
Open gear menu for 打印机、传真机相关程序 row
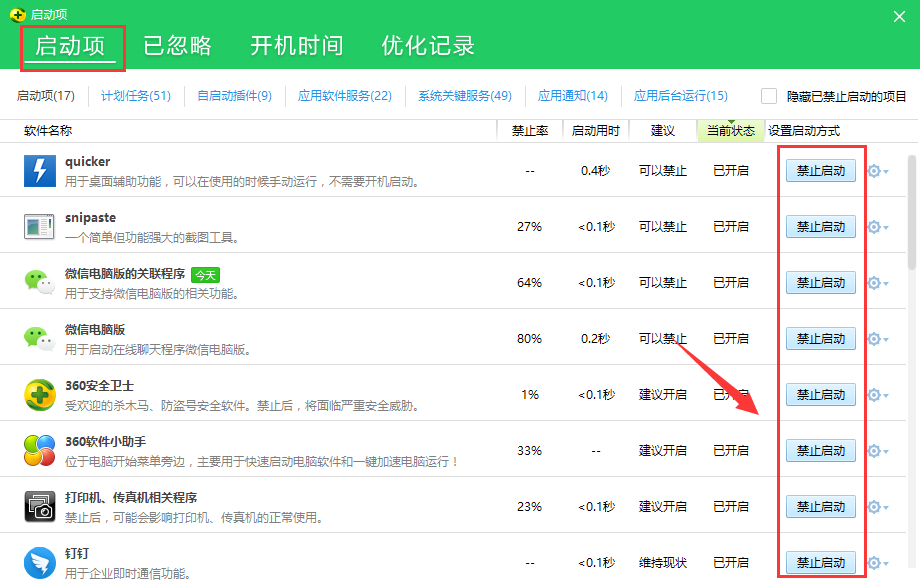(877, 507)
